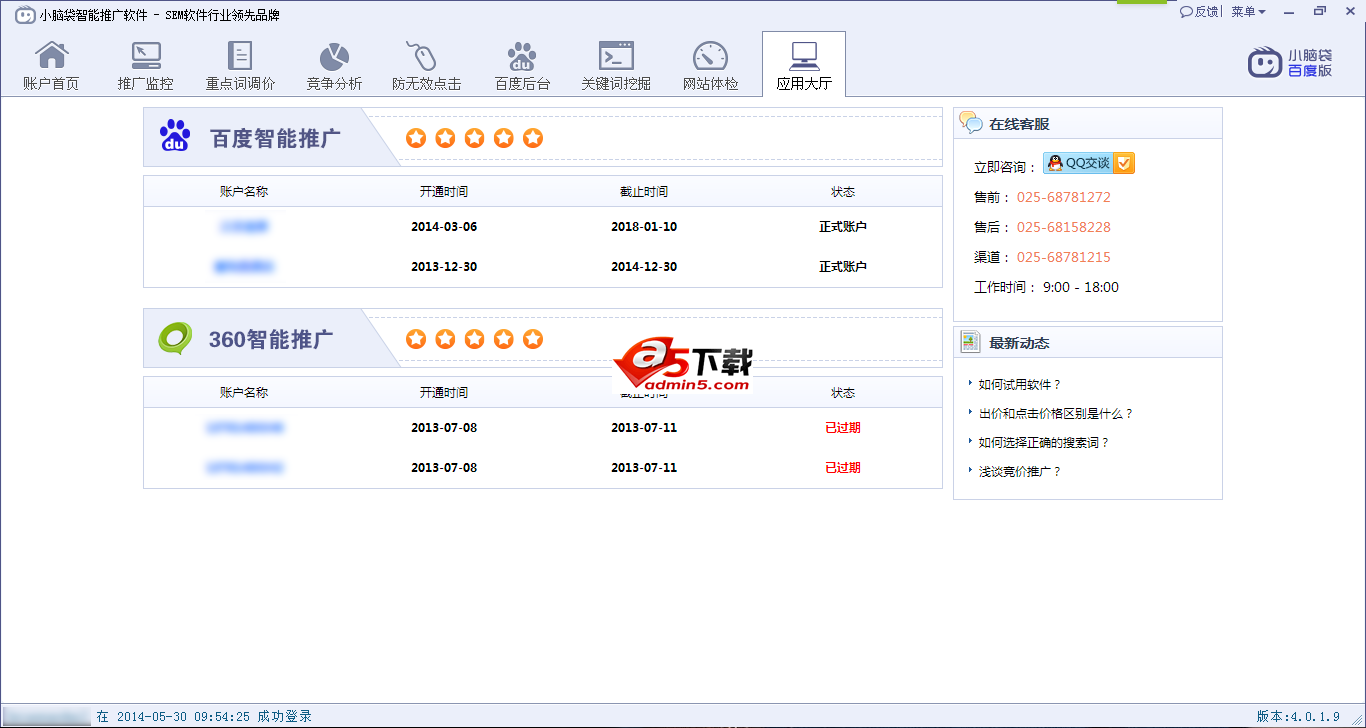Read the 如何选择正确的搜索词？ article
This screenshot has height=728, width=1366.
coord(1044,442)
